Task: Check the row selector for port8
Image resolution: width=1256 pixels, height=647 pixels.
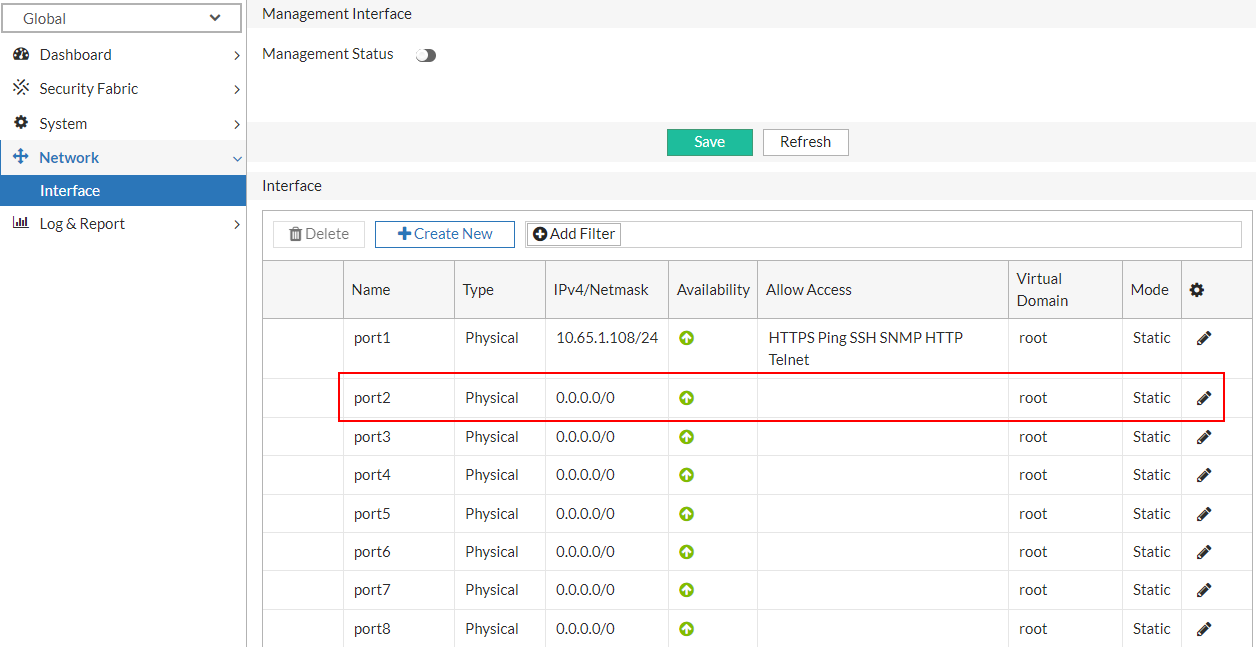Action: tap(303, 628)
